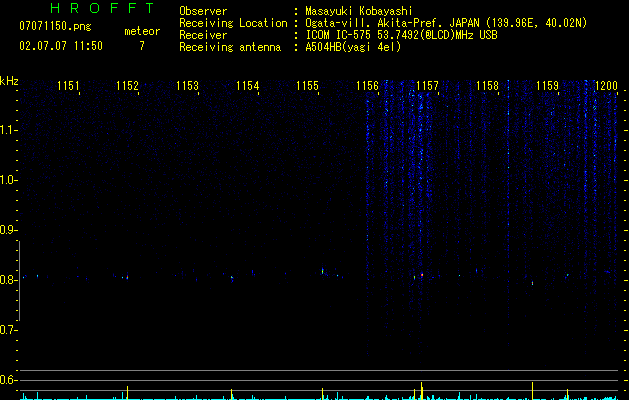This screenshot has height=400, width=629.
Task: Click the echo below 0.8 kHz before 1159
Action: coord(532,283)
